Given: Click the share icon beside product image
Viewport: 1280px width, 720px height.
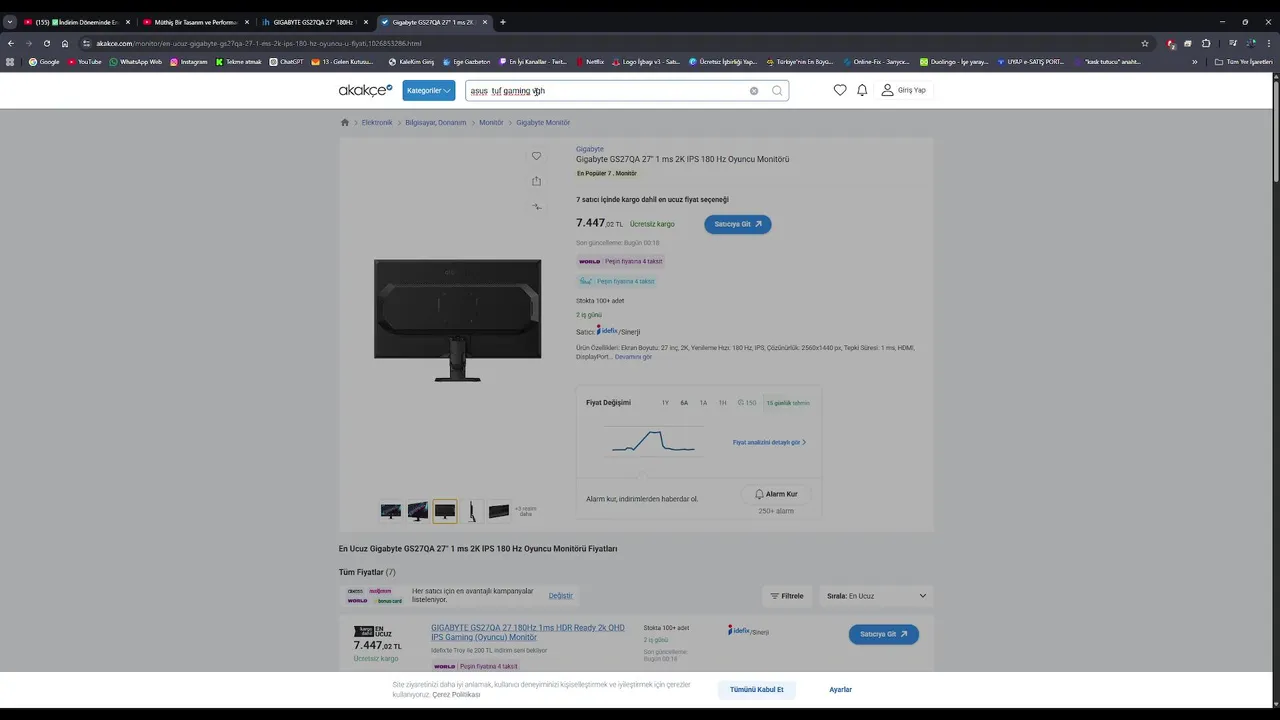Looking at the screenshot, I should pyautogui.click(x=536, y=181).
